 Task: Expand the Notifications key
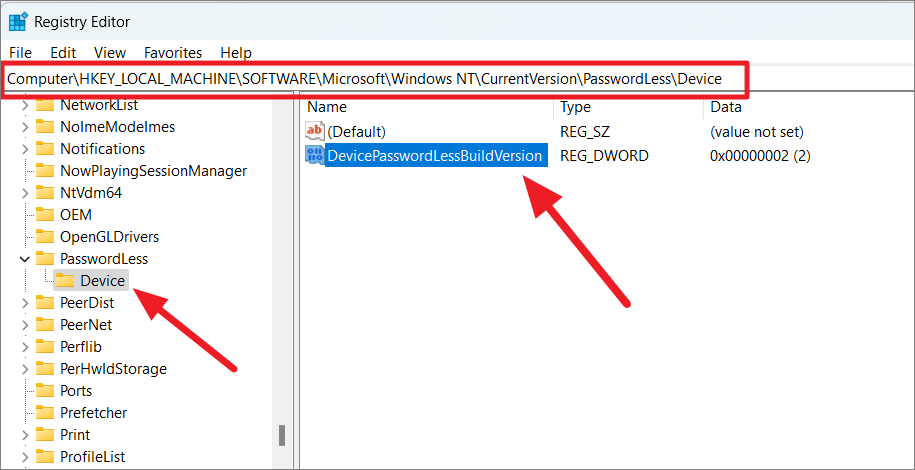[25, 149]
